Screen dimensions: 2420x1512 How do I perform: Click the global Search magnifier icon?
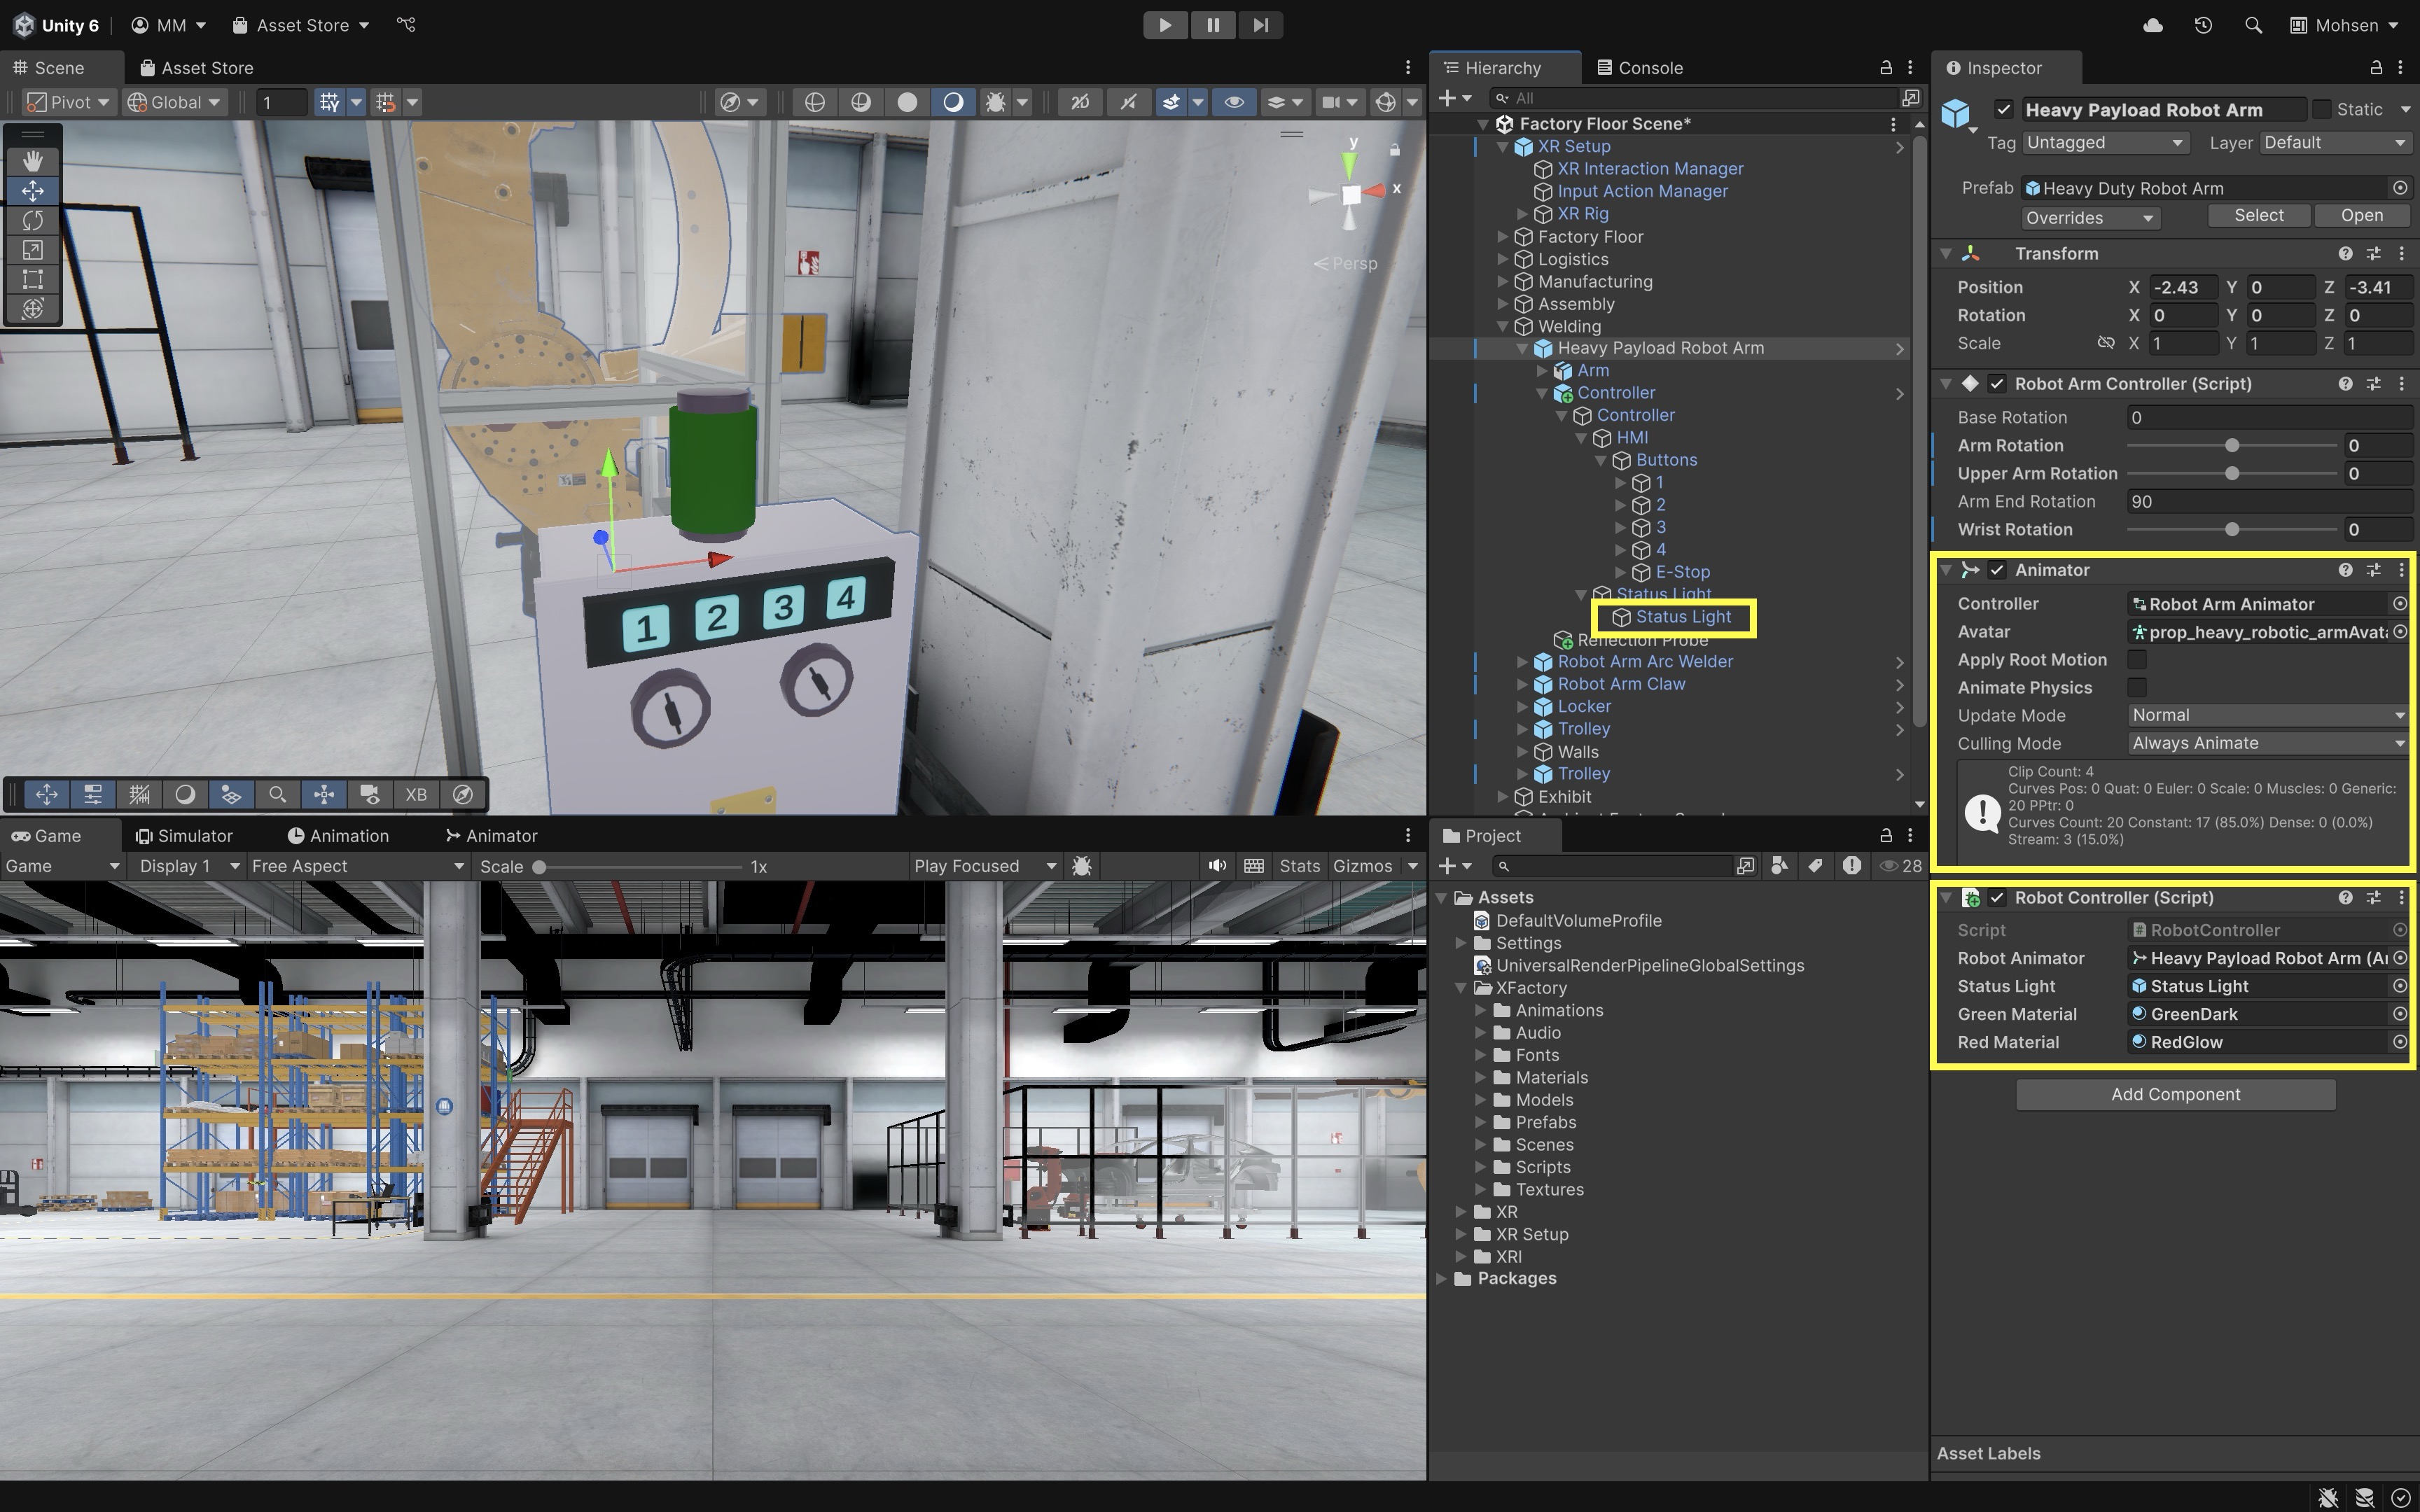point(2252,25)
